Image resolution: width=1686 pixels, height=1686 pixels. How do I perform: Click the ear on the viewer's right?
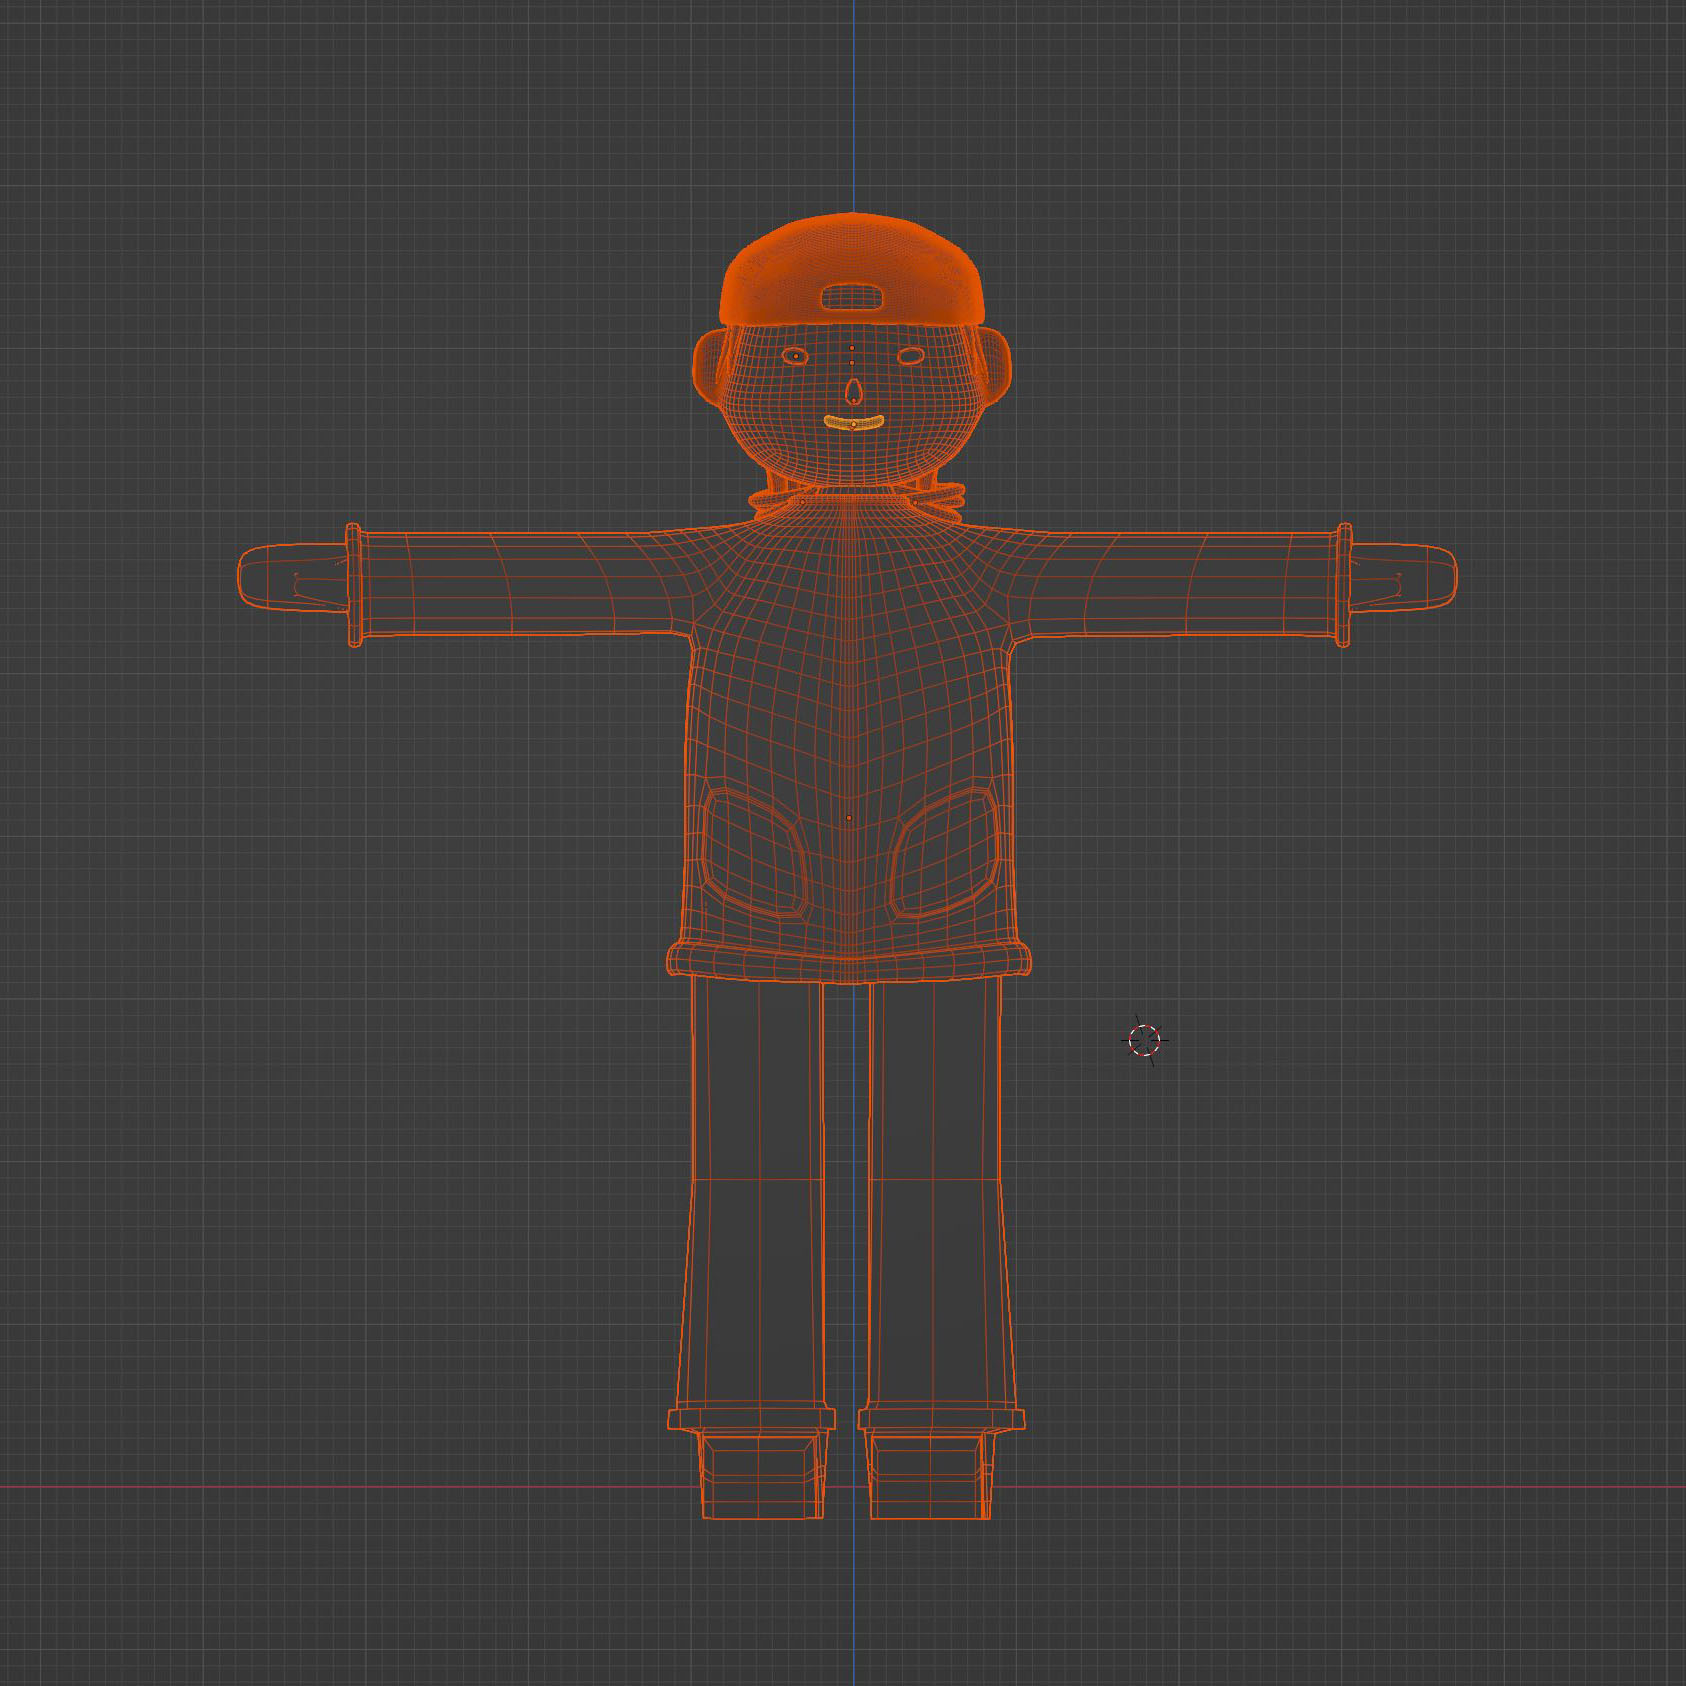[994, 368]
